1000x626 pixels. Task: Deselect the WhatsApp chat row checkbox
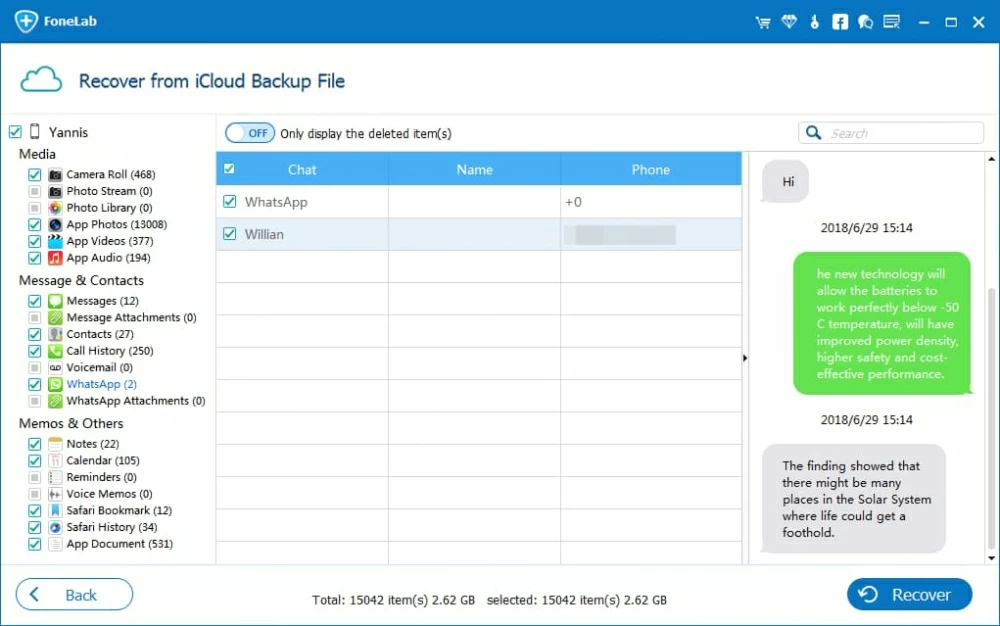[x=230, y=202]
